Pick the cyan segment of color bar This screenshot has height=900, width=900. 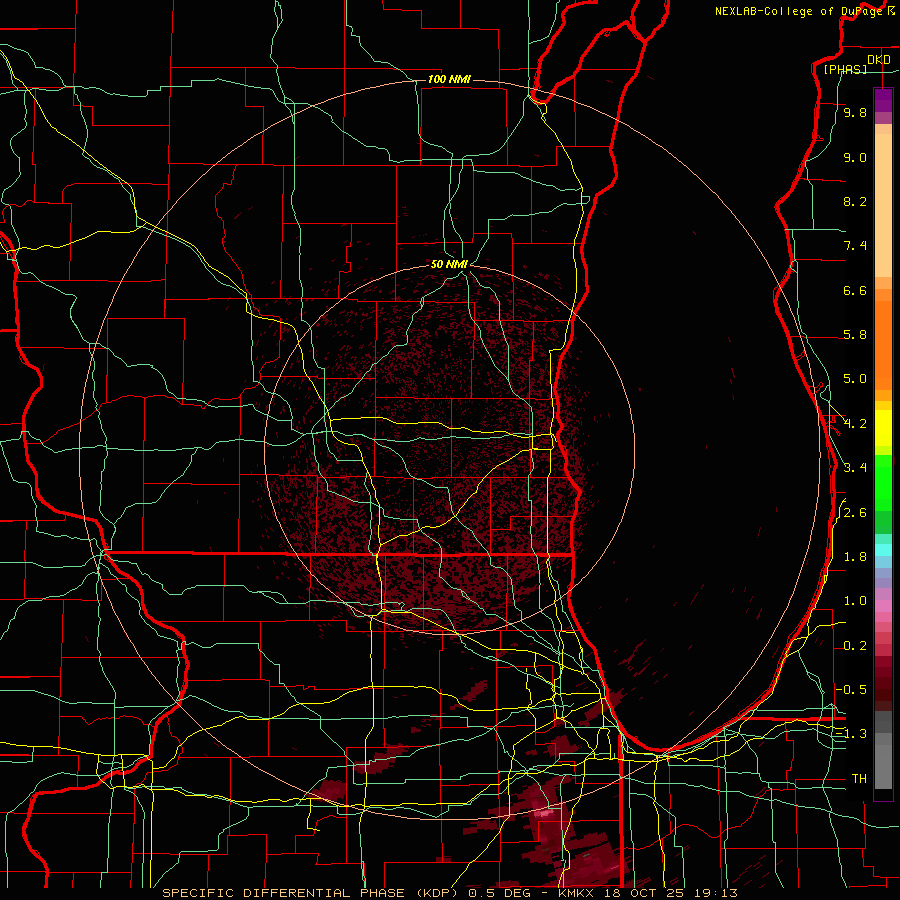click(x=883, y=550)
